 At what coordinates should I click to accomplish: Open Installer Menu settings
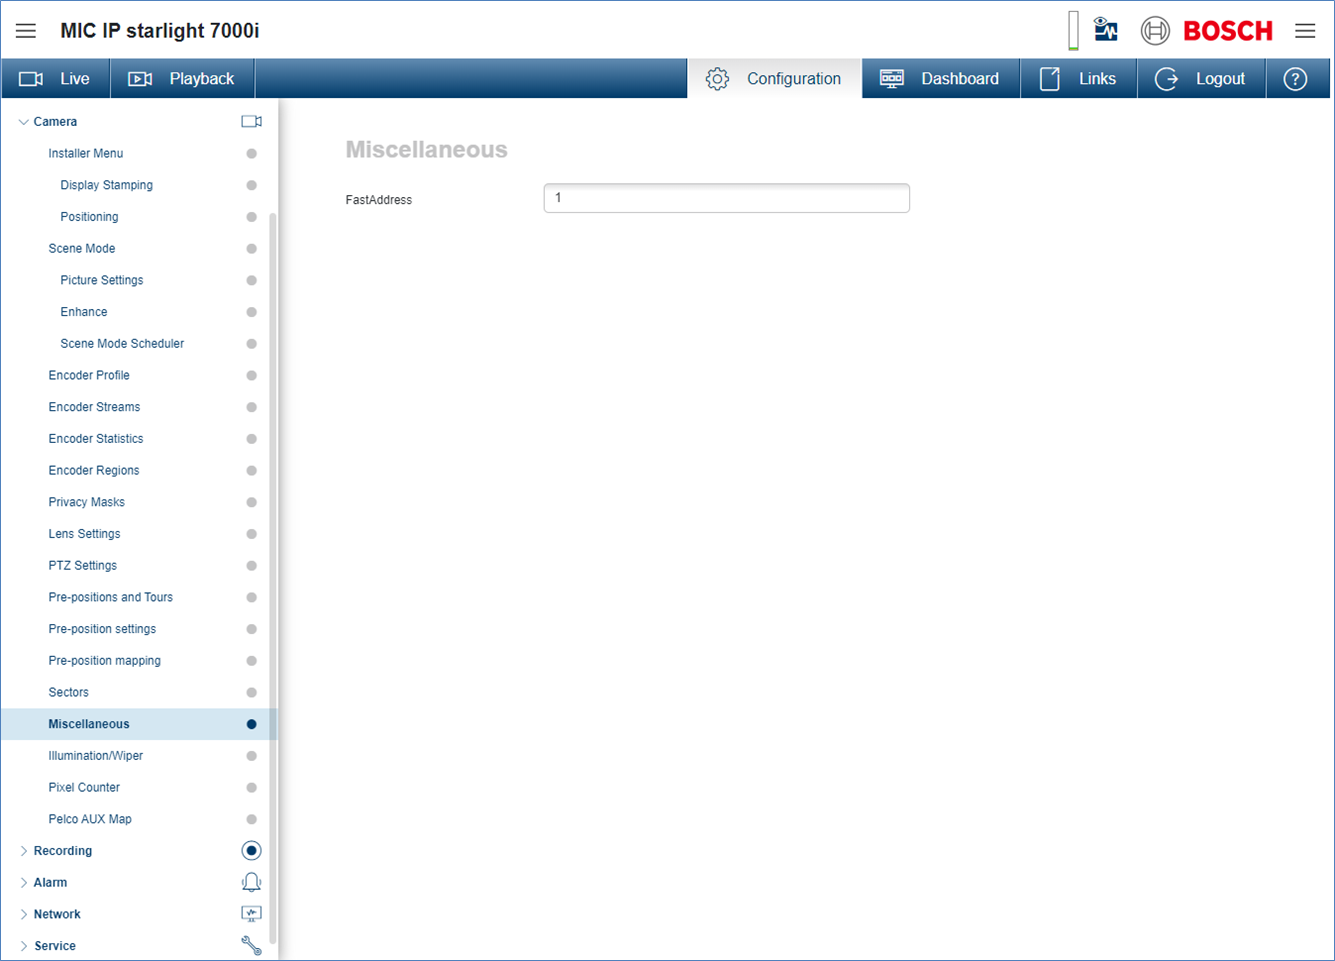click(86, 154)
